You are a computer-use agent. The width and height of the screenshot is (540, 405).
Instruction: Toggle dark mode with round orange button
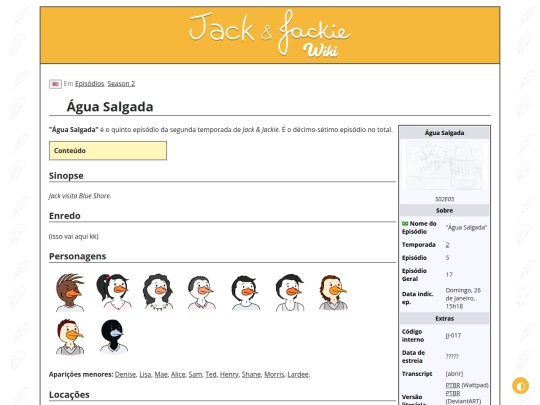[520, 385]
